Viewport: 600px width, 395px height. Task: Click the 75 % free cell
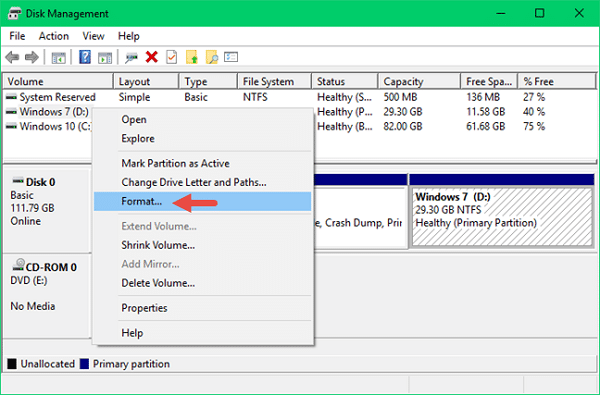(534, 126)
